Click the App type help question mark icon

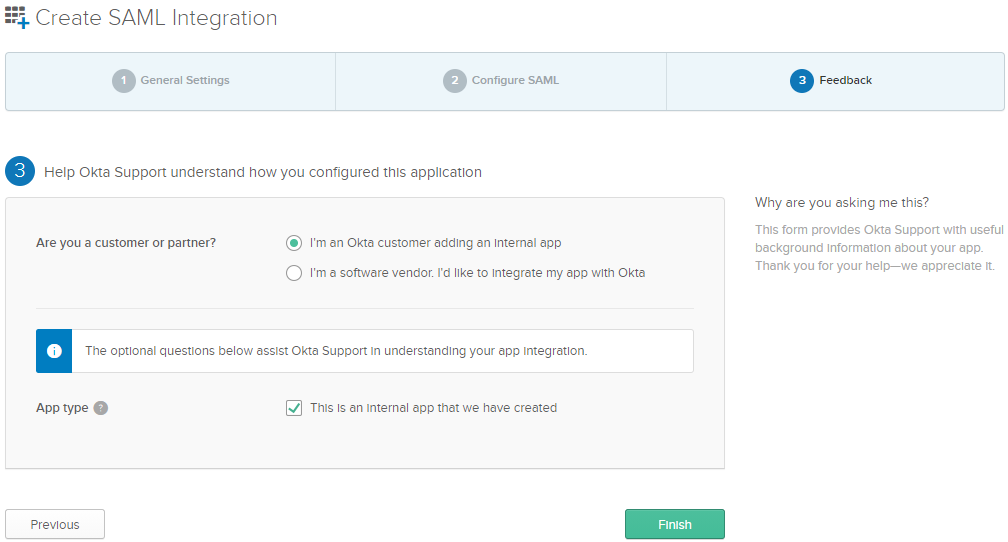point(101,408)
